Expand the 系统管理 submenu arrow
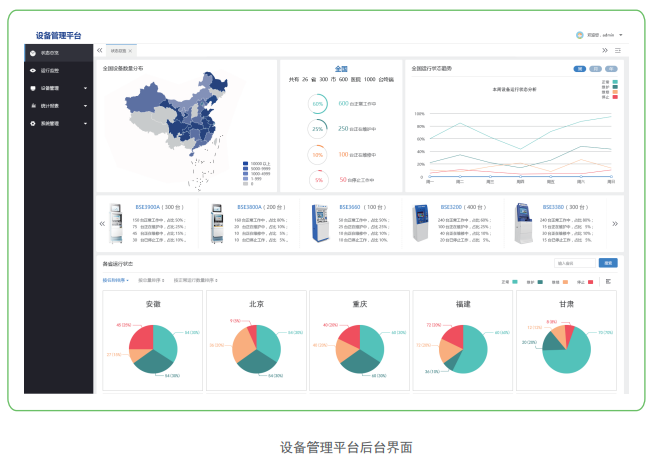 pyautogui.click(x=85, y=123)
